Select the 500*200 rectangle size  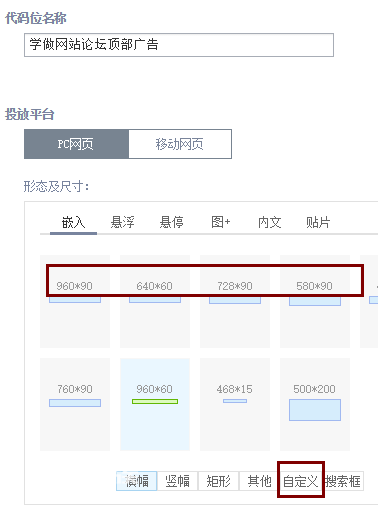click(x=315, y=404)
